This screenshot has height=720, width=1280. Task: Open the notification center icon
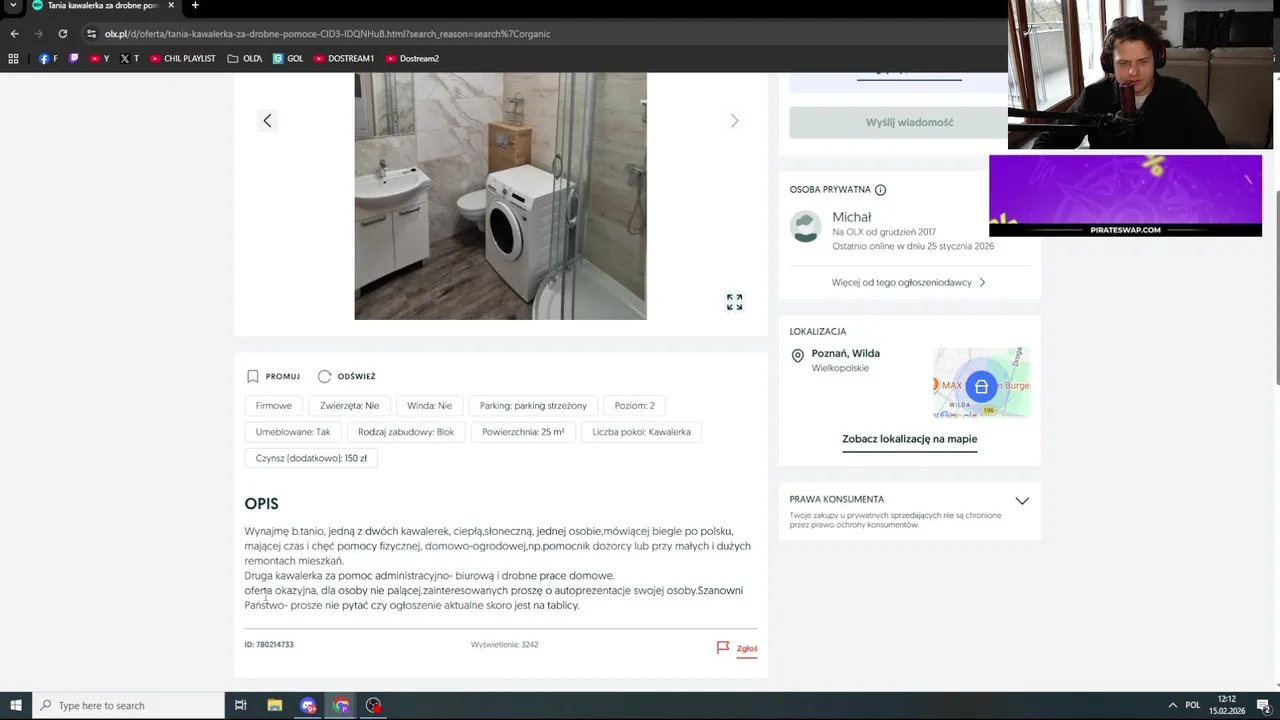1265,705
